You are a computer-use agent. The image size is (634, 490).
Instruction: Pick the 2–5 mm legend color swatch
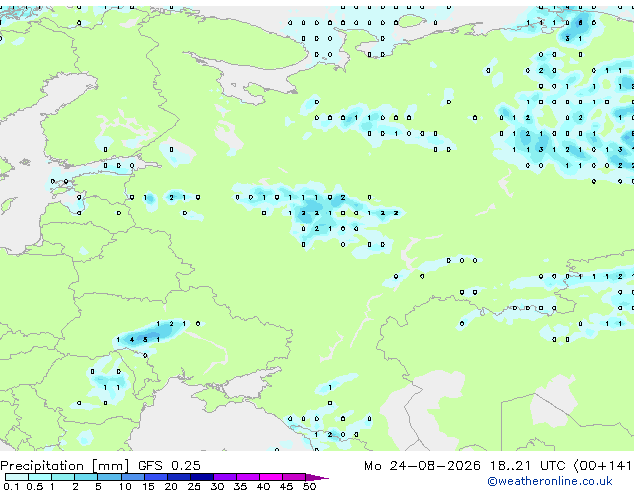(86, 477)
